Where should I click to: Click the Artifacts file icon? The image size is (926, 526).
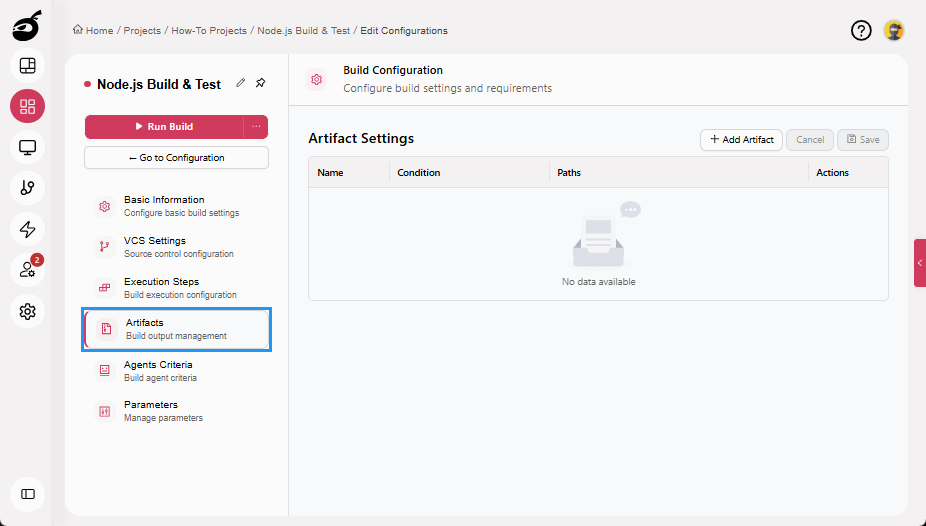tap(106, 329)
